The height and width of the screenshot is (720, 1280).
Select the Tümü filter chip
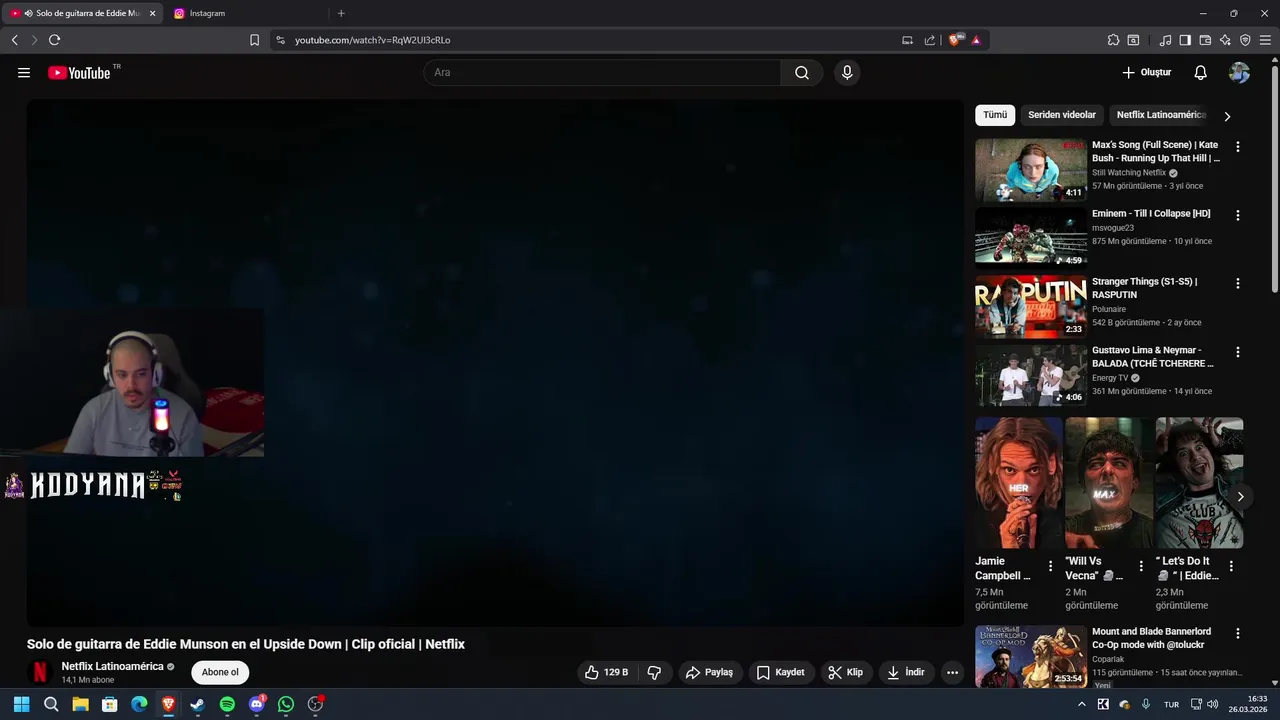tap(995, 115)
